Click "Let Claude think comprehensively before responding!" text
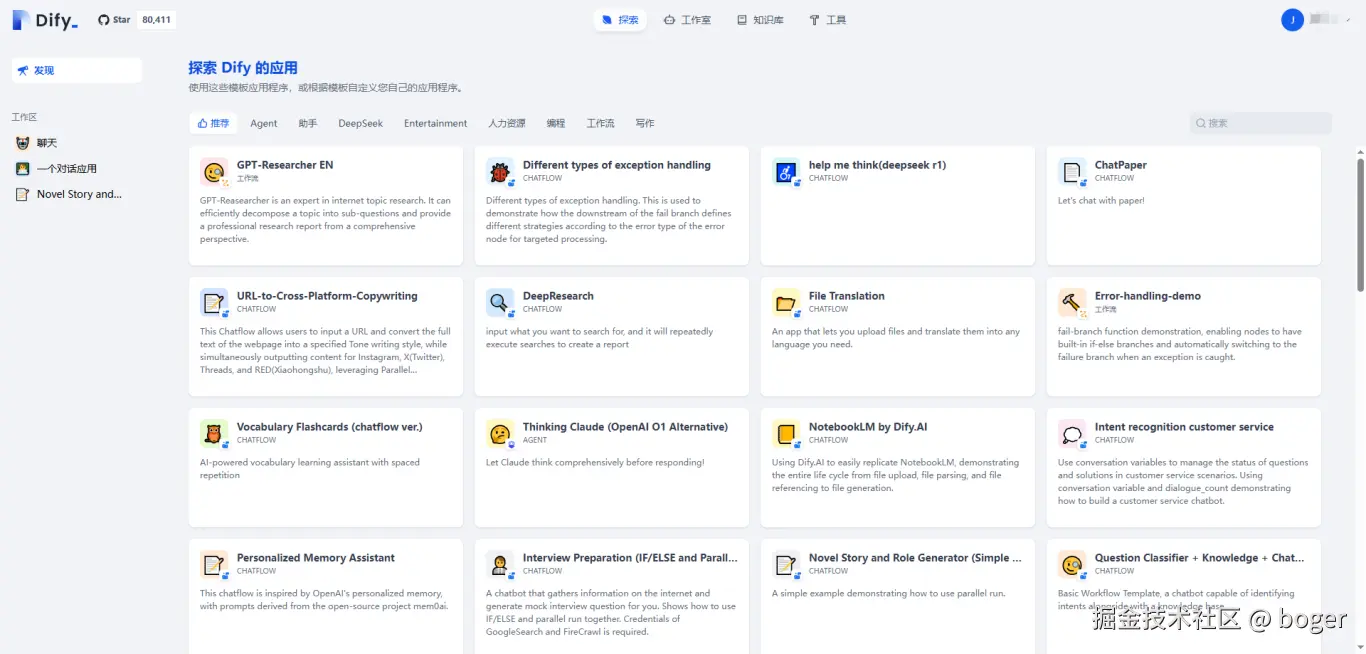 (x=595, y=463)
